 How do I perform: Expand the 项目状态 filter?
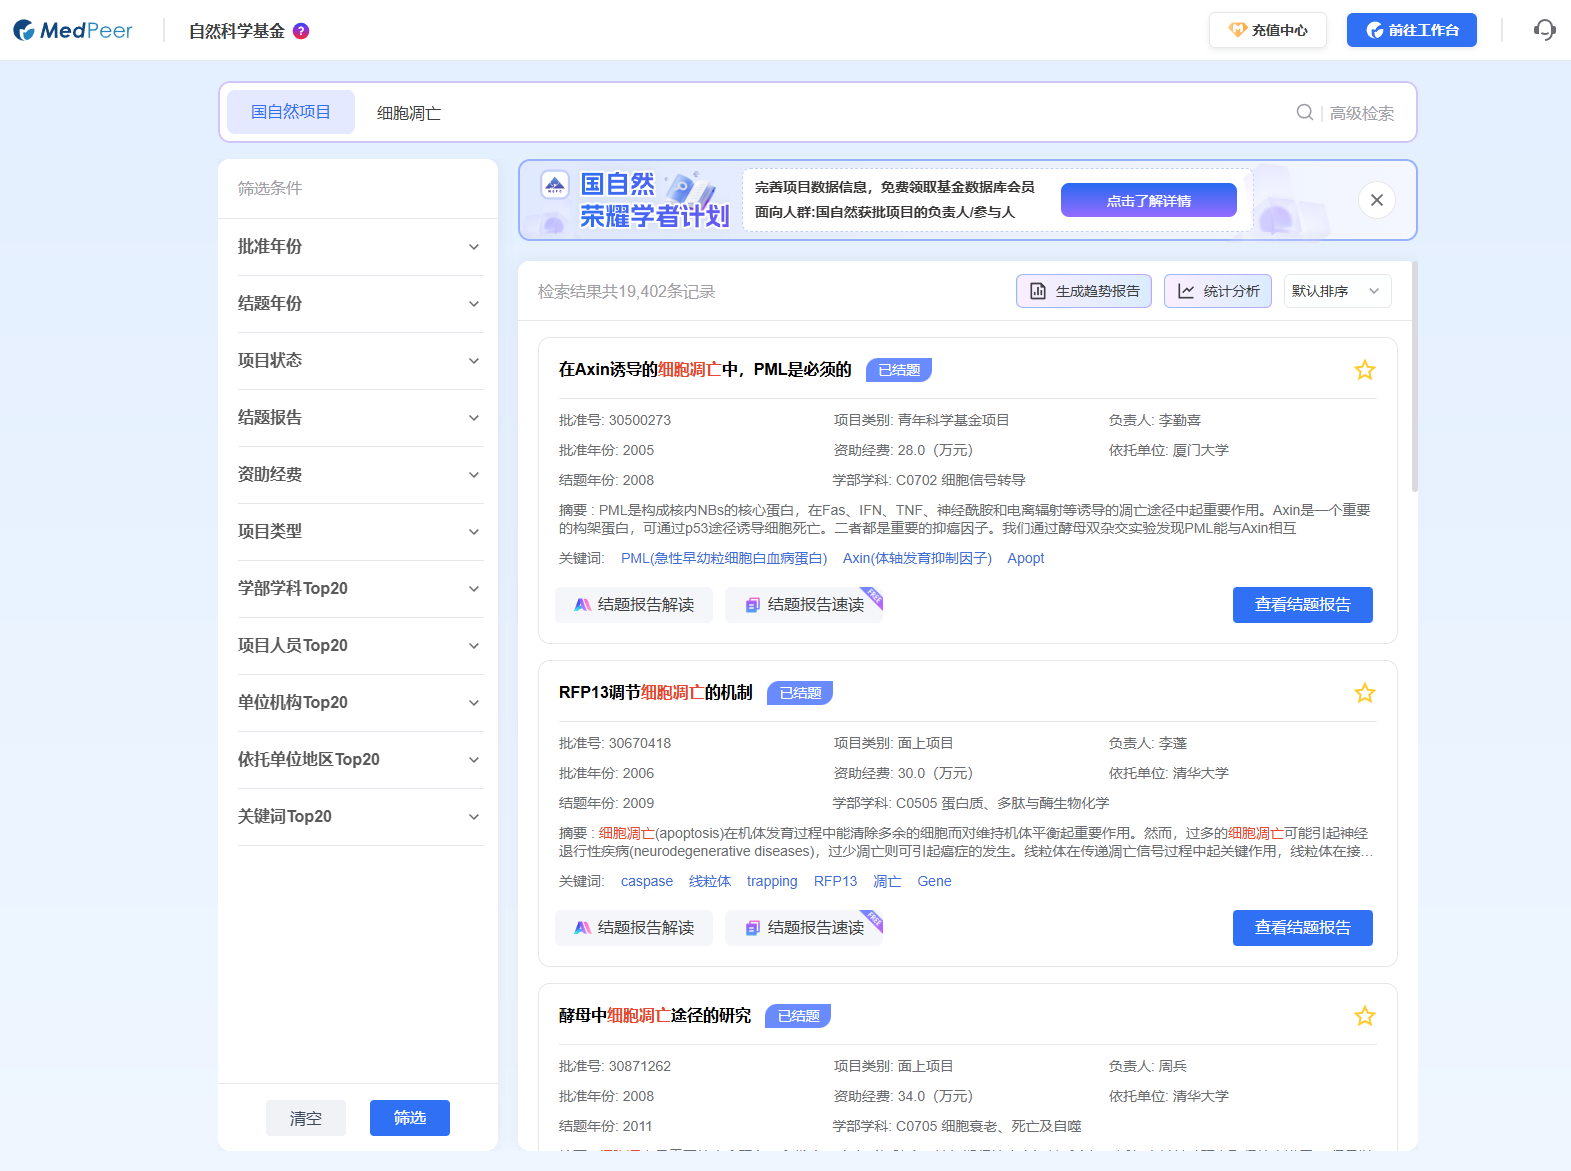360,361
